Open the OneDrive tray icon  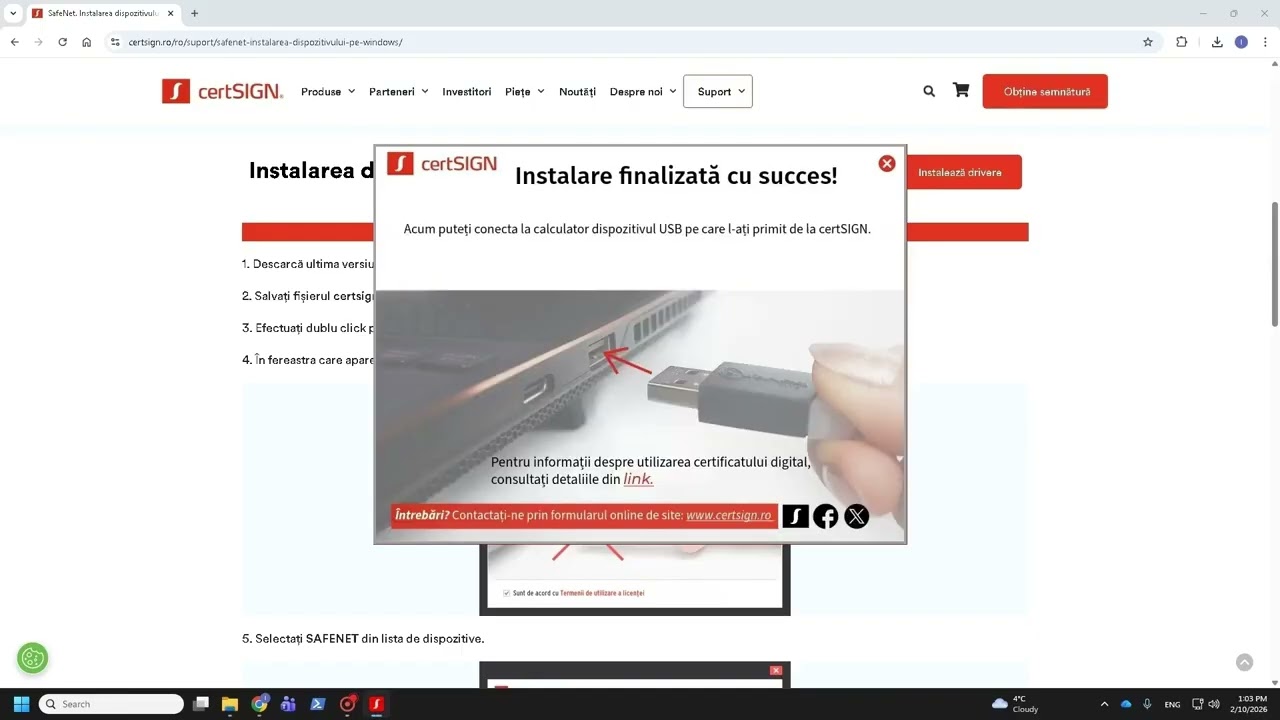point(1126,704)
